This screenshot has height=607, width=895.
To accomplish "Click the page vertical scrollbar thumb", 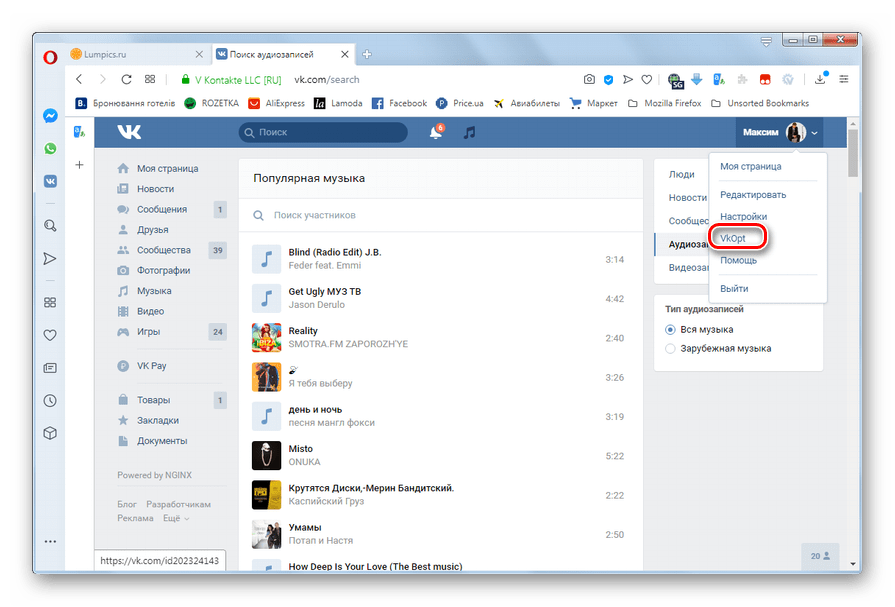I will pyautogui.click(x=853, y=153).
